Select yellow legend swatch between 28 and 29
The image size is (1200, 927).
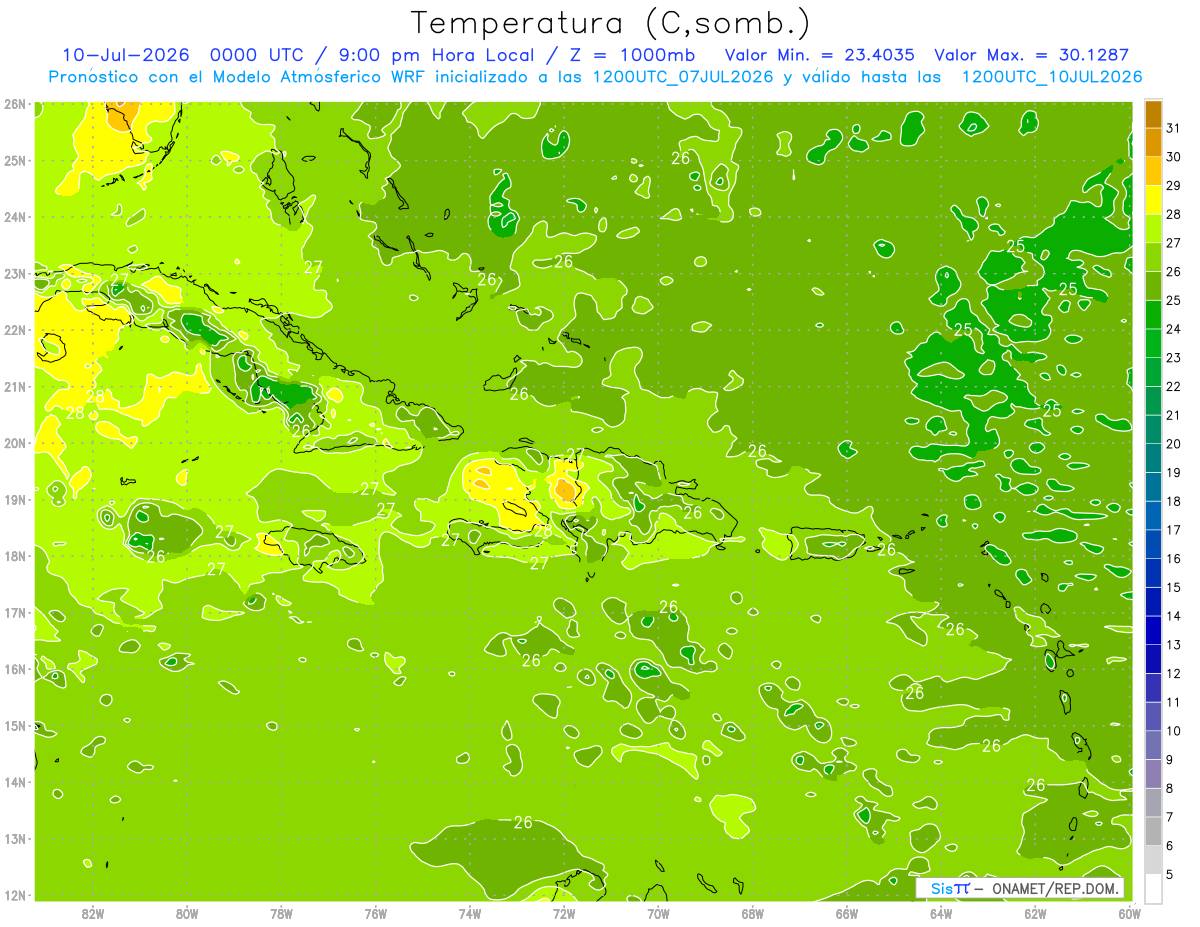(1154, 200)
